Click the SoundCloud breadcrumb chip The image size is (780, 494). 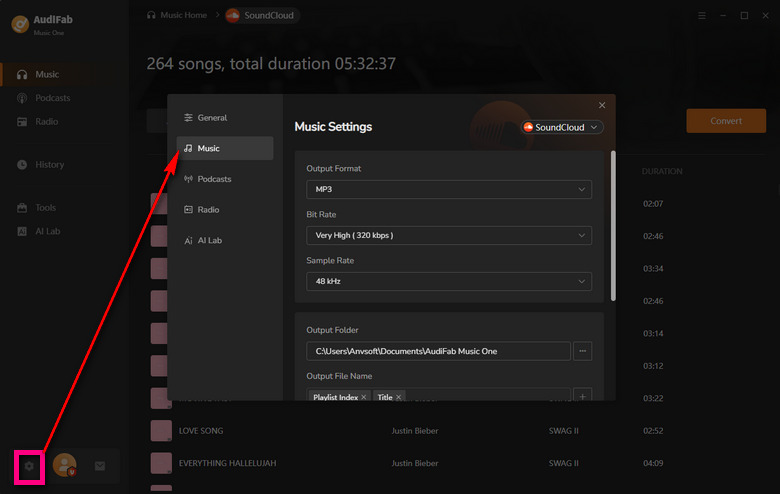pyautogui.click(x=262, y=15)
